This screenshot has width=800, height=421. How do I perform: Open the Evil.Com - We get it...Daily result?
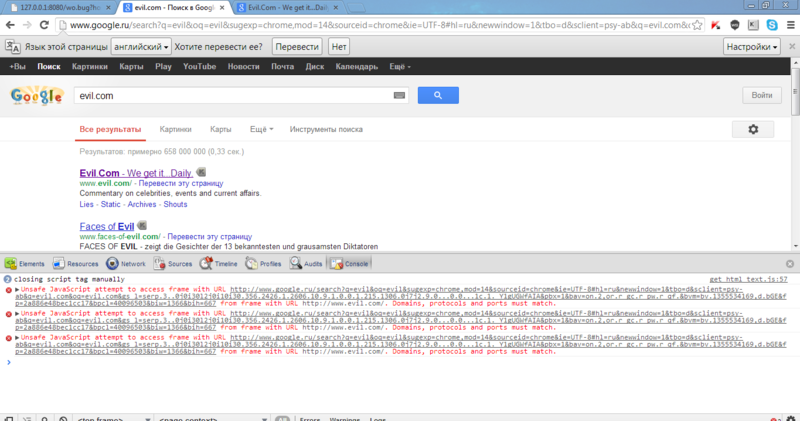click(x=136, y=173)
